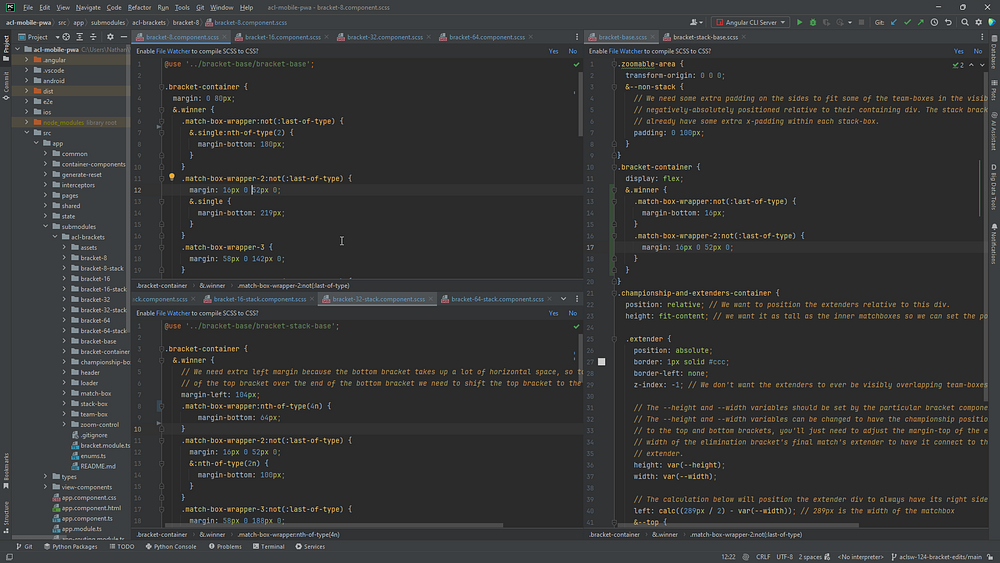Run the Angular CLI Server configuration
Screen dimensions: 1000x563
tap(799, 21)
